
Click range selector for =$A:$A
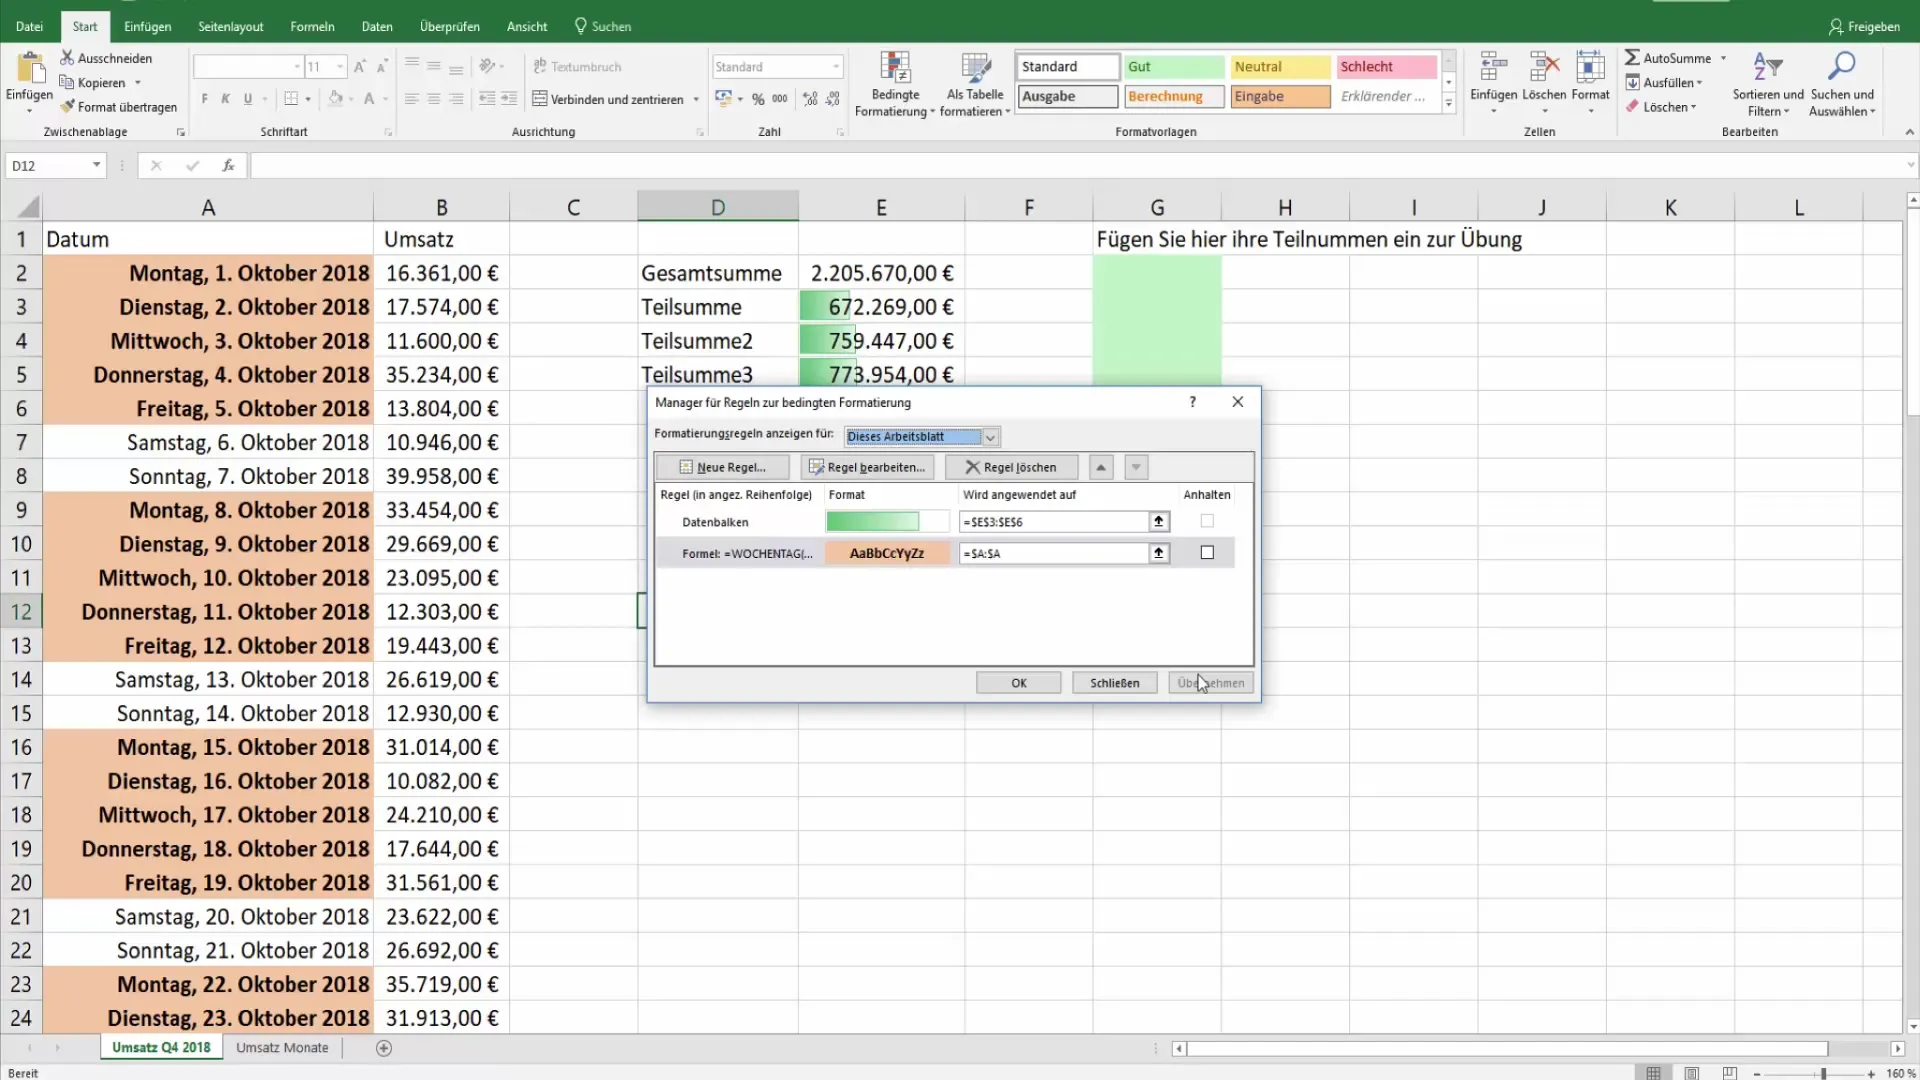click(1159, 553)
